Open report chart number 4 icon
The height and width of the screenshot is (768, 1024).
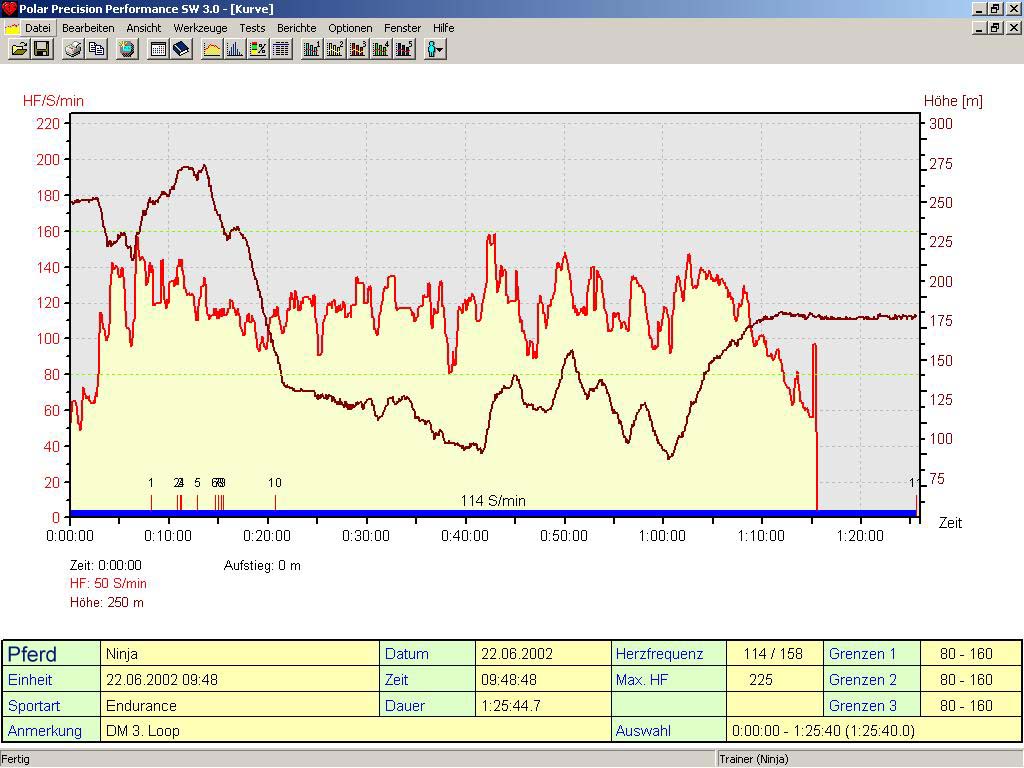[381, 49]
